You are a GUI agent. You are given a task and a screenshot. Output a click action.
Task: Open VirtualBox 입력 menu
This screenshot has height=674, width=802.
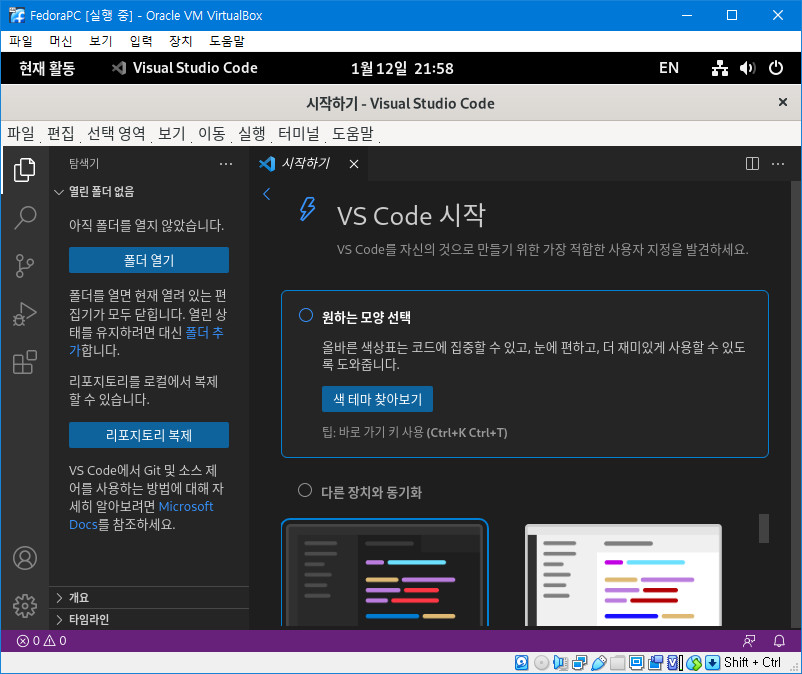141,41
